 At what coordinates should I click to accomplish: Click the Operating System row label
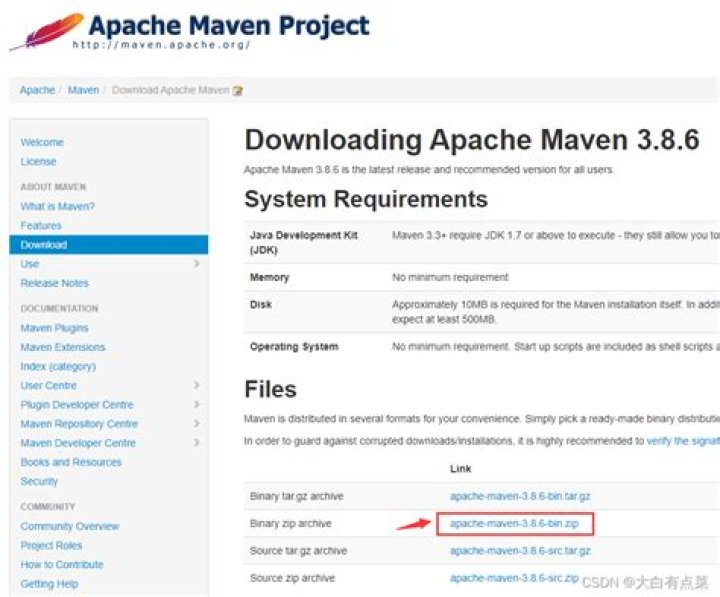click(294, 347)
